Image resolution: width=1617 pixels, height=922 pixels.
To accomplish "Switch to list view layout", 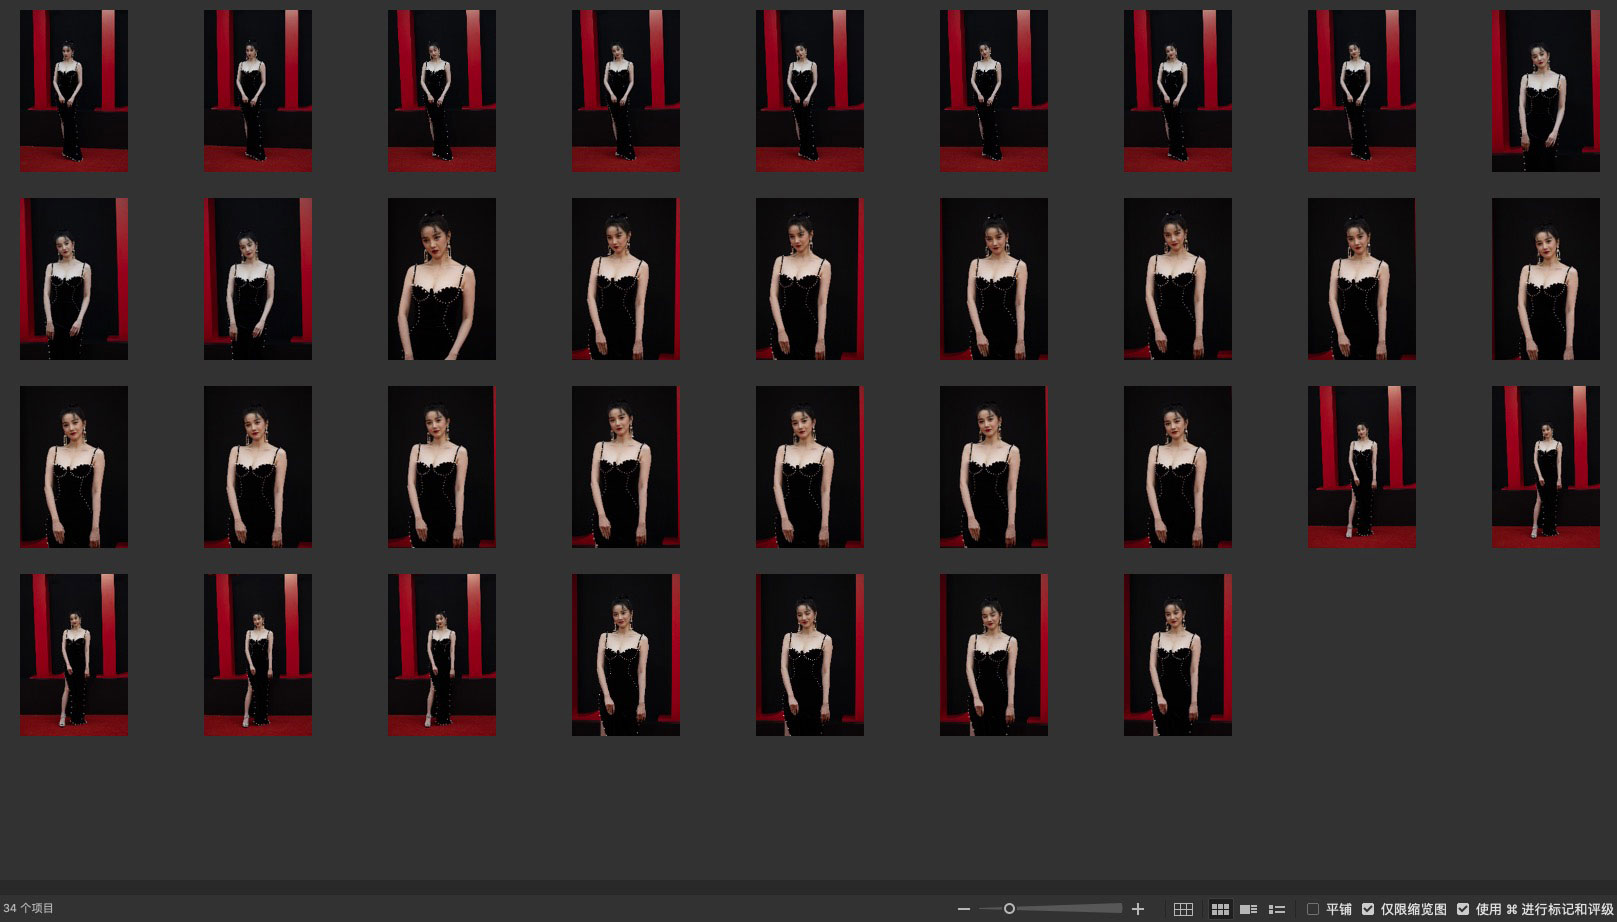I will tap(1277, 909).
